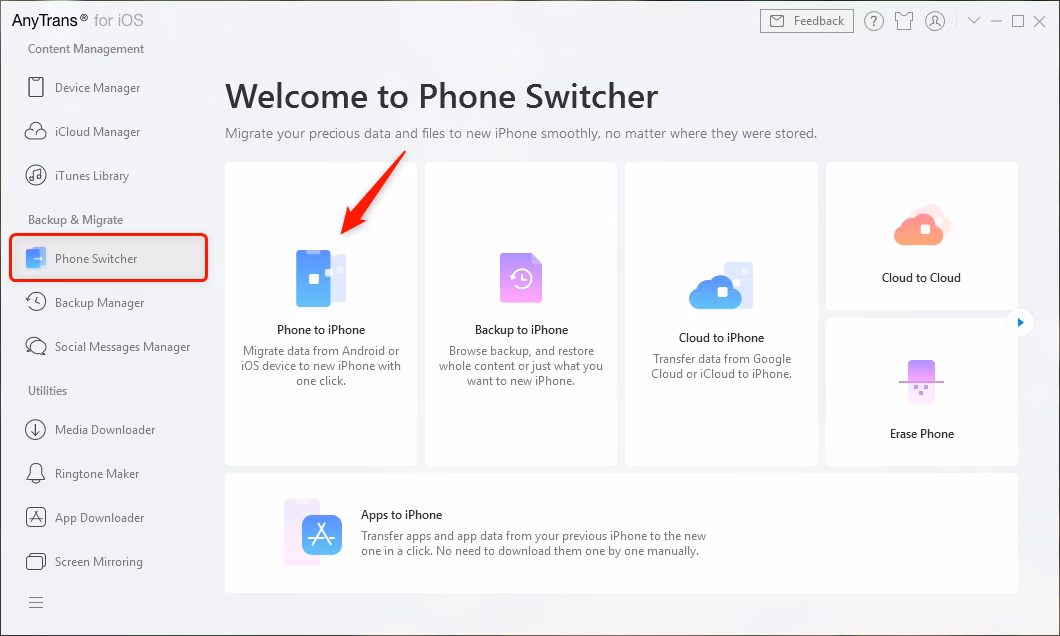1060x636 pixels.
Task: Open the hamburger menu at bottom left
Action: [36, 602]
